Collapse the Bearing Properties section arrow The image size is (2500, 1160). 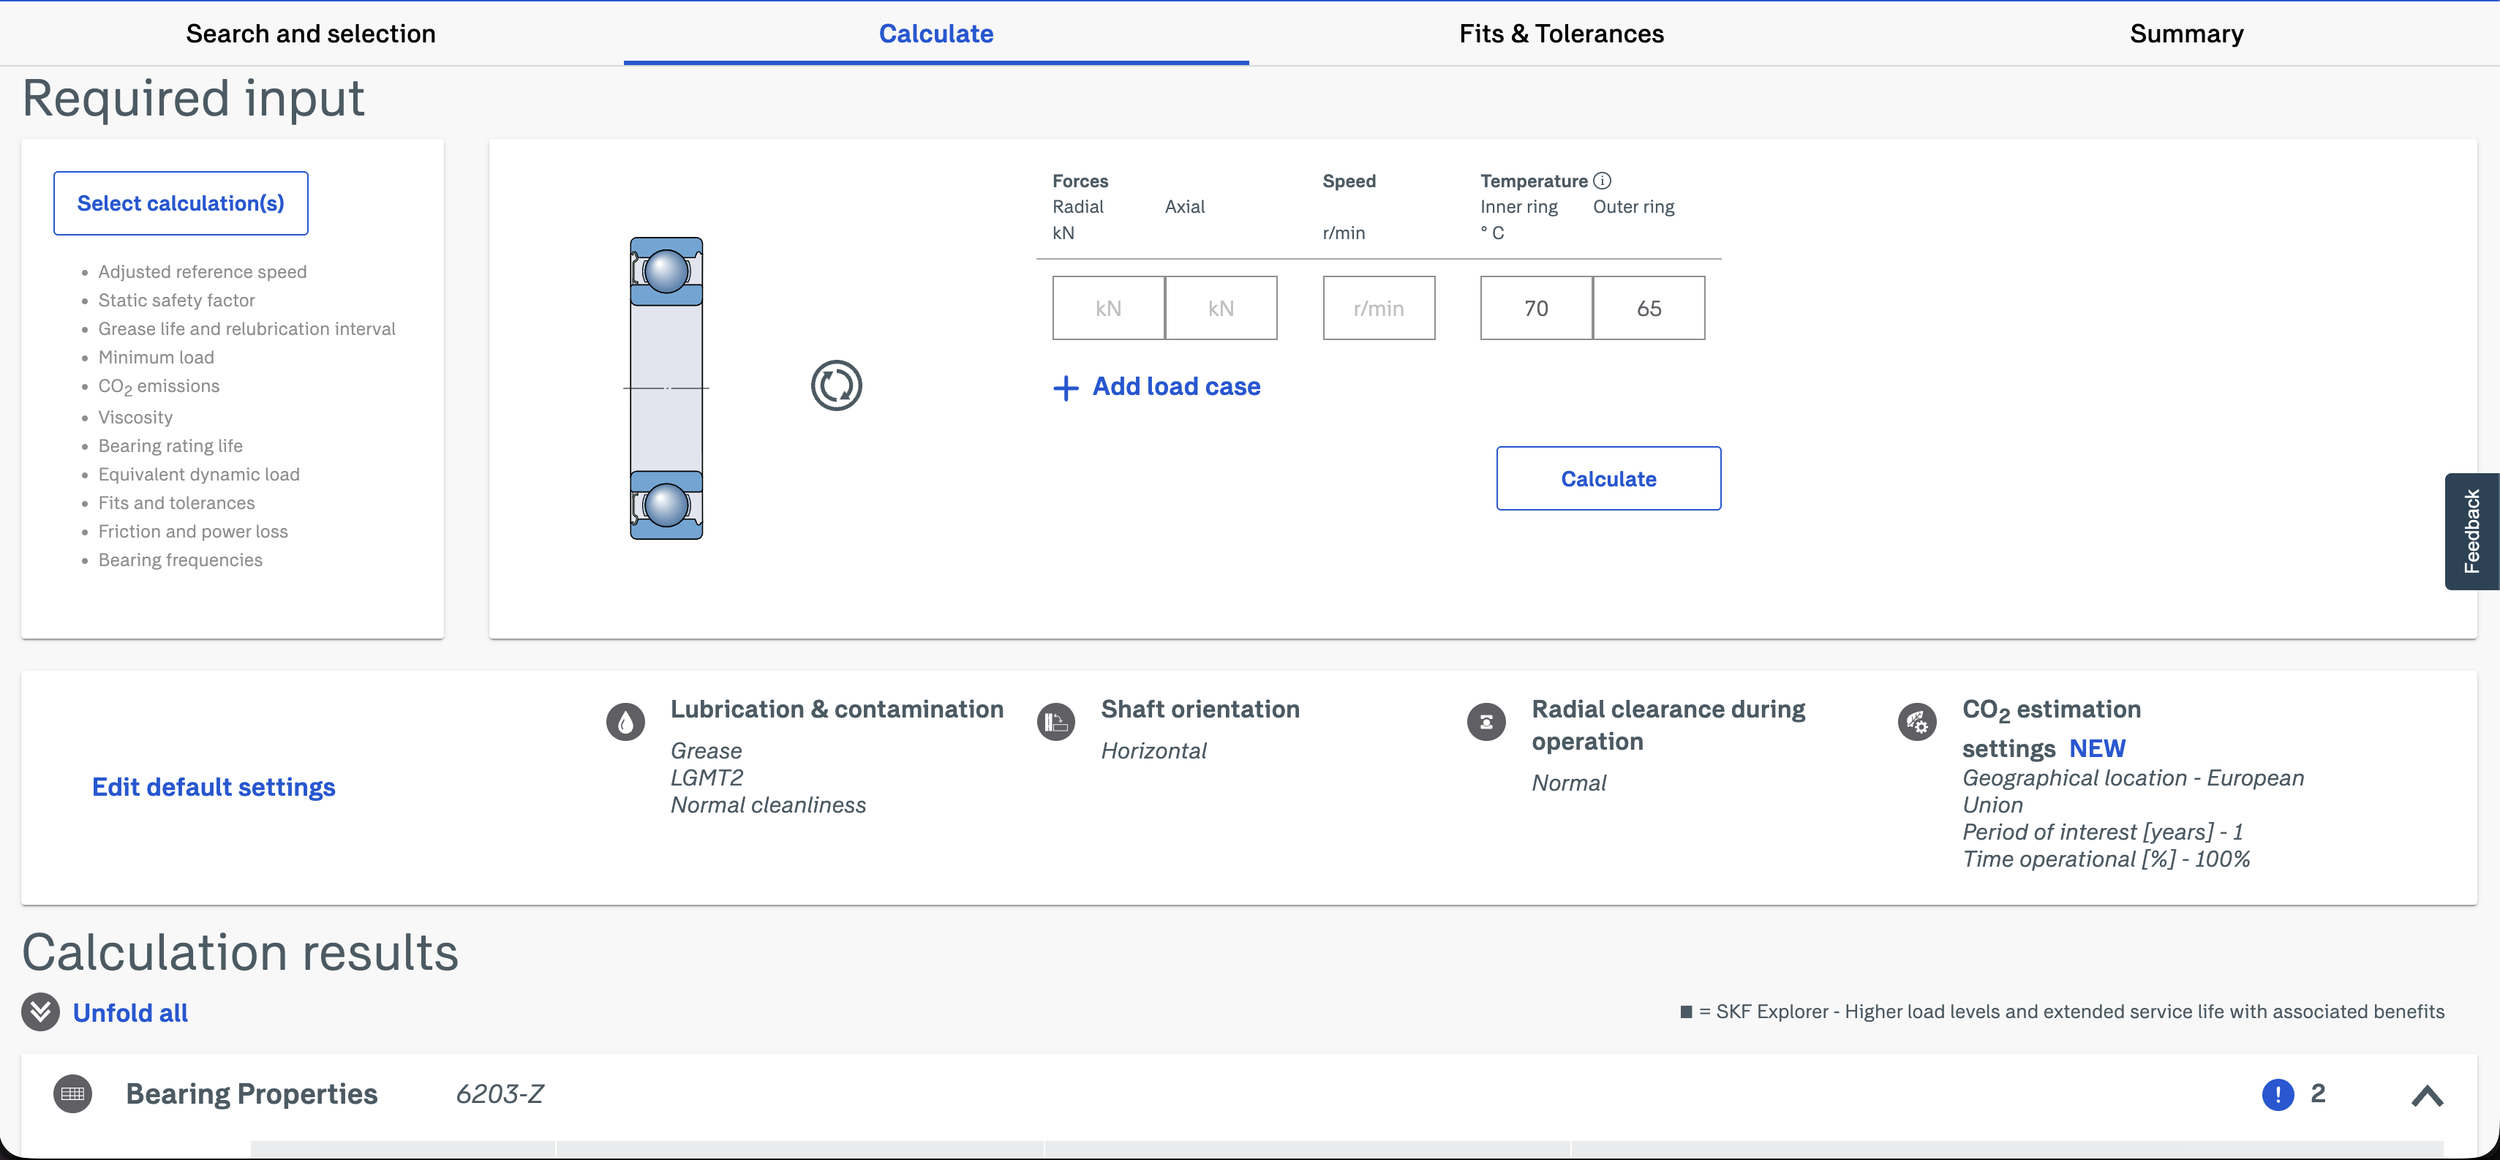pyautogui.click(x=2427, y=1096)
